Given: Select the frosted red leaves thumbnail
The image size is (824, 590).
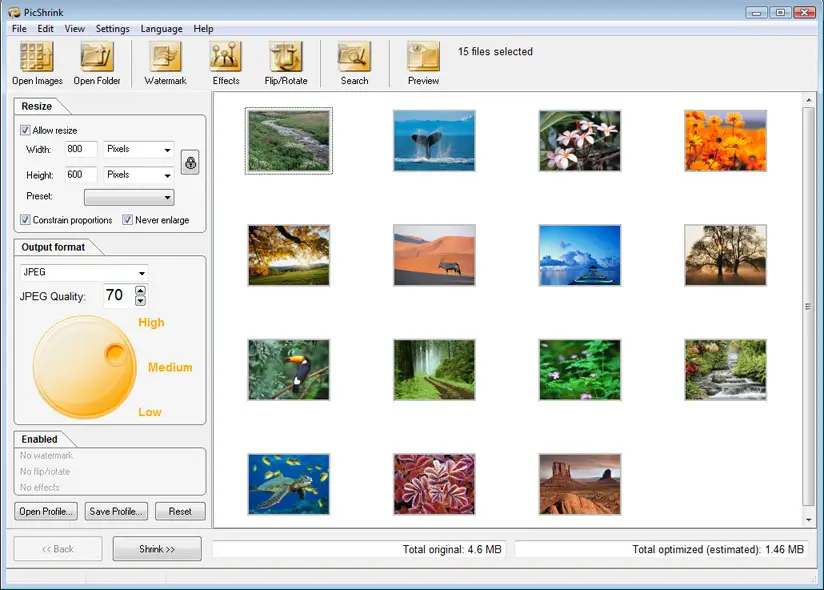Looking at the screenshot, I should coord(434,484).
